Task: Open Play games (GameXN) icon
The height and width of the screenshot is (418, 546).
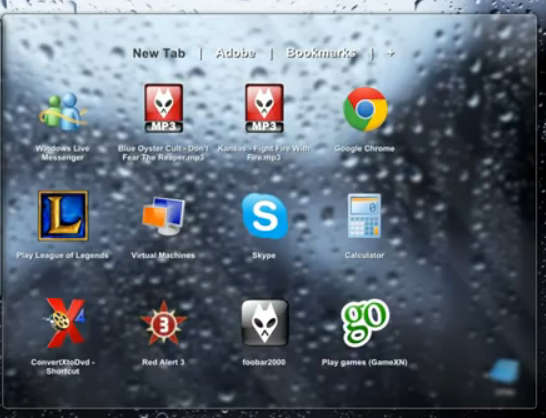Action: coord(365,323)
